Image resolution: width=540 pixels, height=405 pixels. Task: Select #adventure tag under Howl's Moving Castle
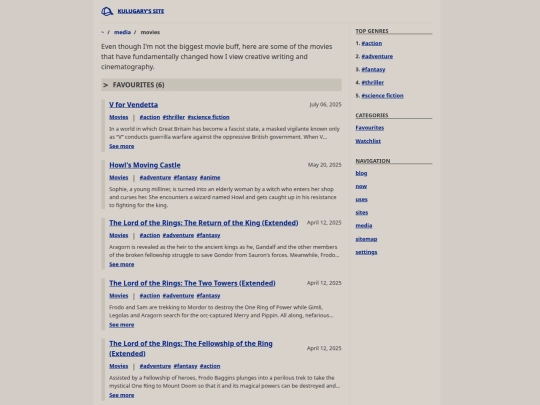(x=155, y=177)
